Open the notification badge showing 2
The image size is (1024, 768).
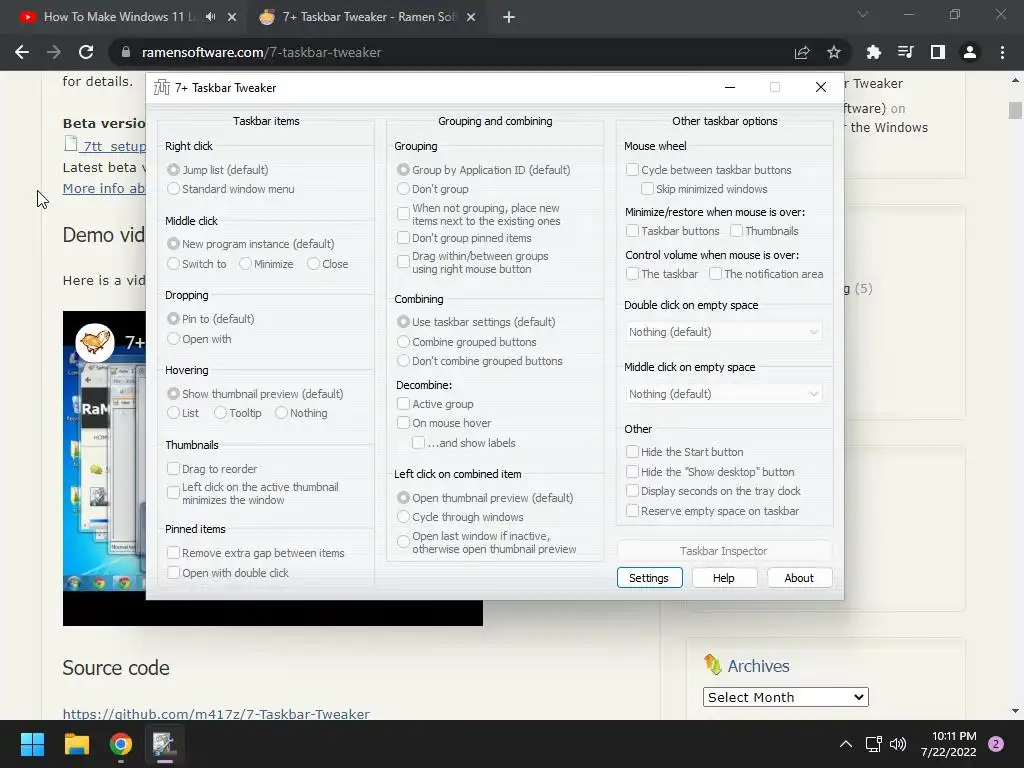[x=996, y=744]
